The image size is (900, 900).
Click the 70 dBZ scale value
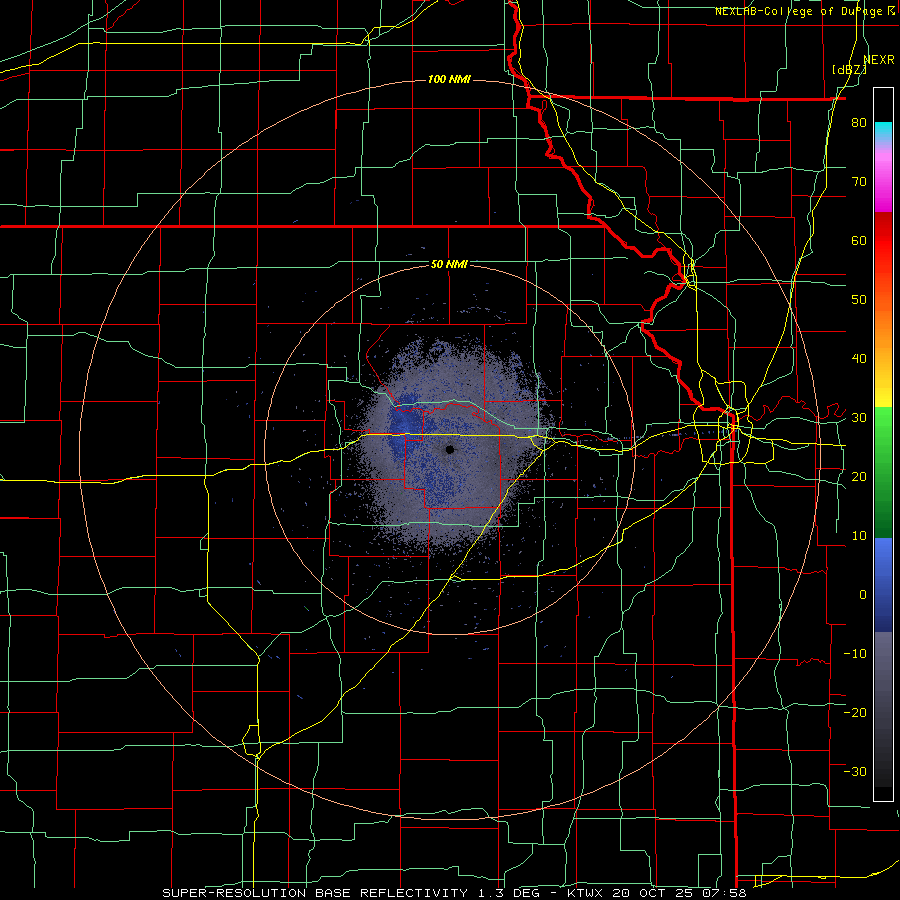(859, 181)
